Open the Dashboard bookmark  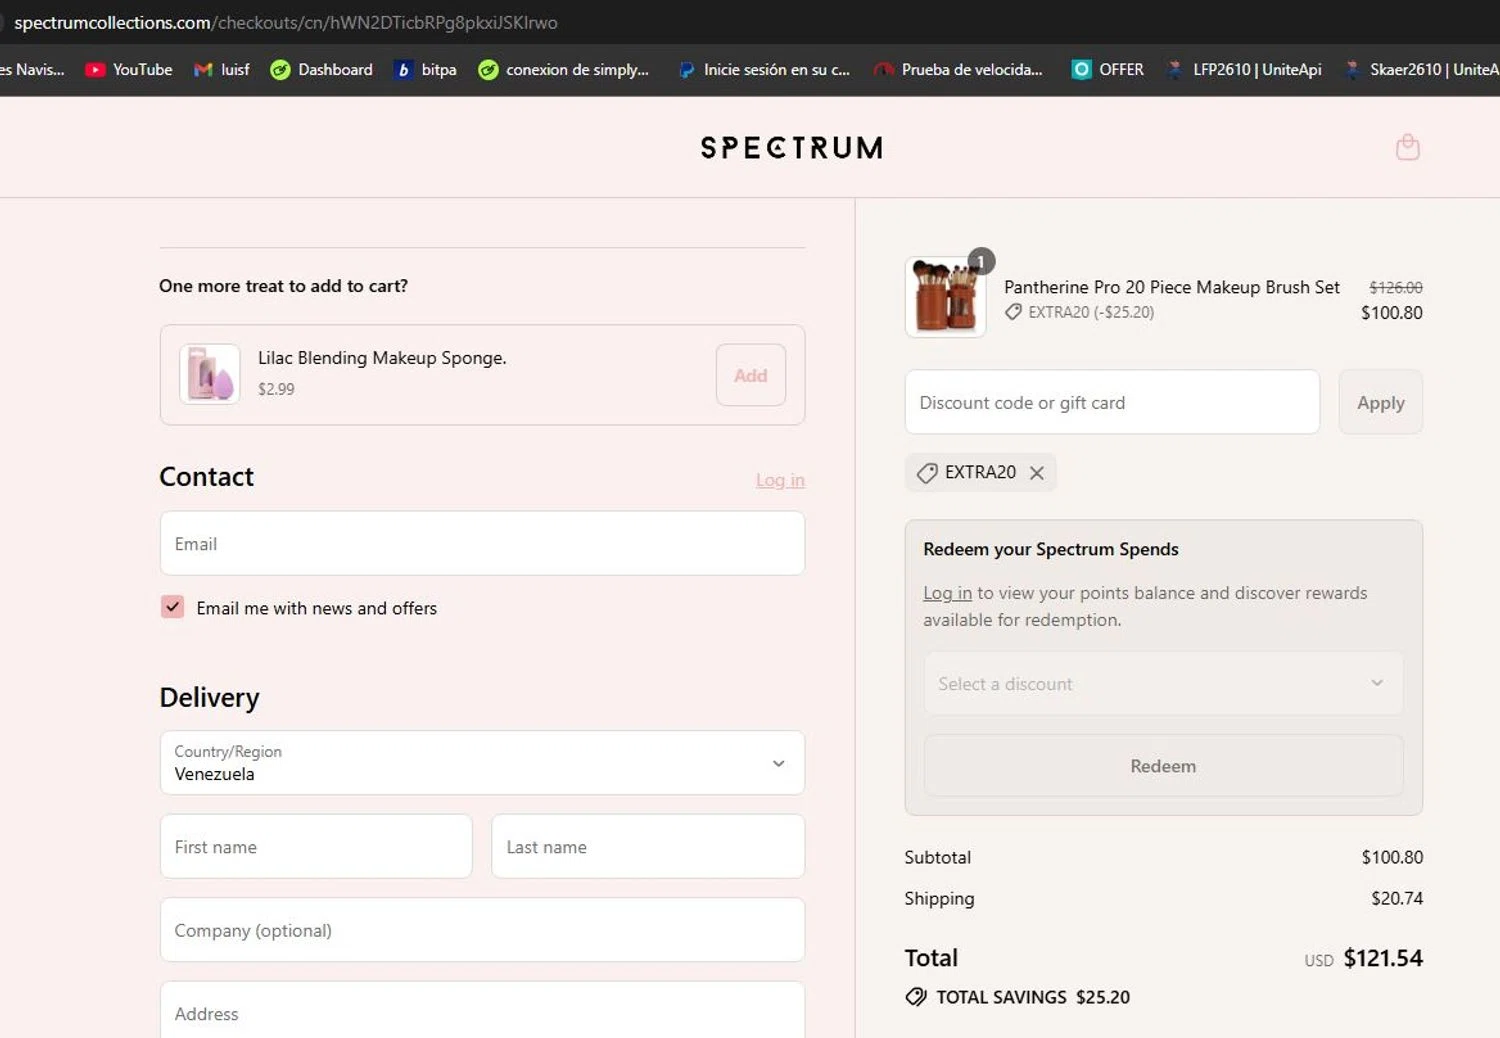tap(322, 69)
